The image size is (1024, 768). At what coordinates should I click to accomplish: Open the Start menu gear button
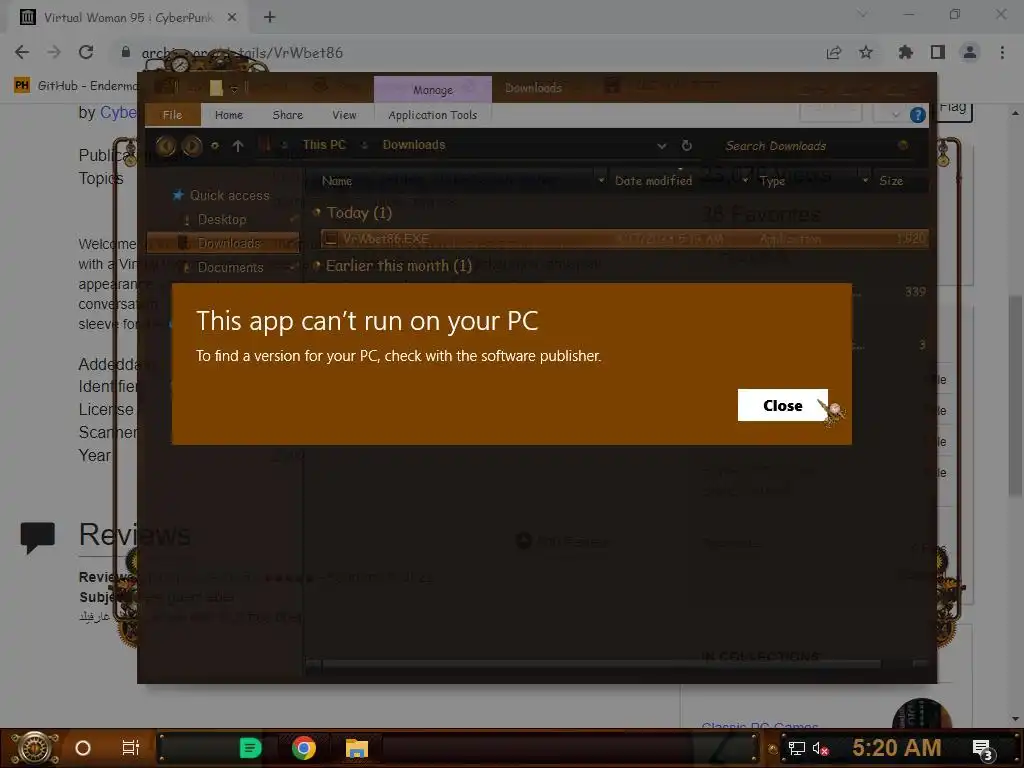35,748
